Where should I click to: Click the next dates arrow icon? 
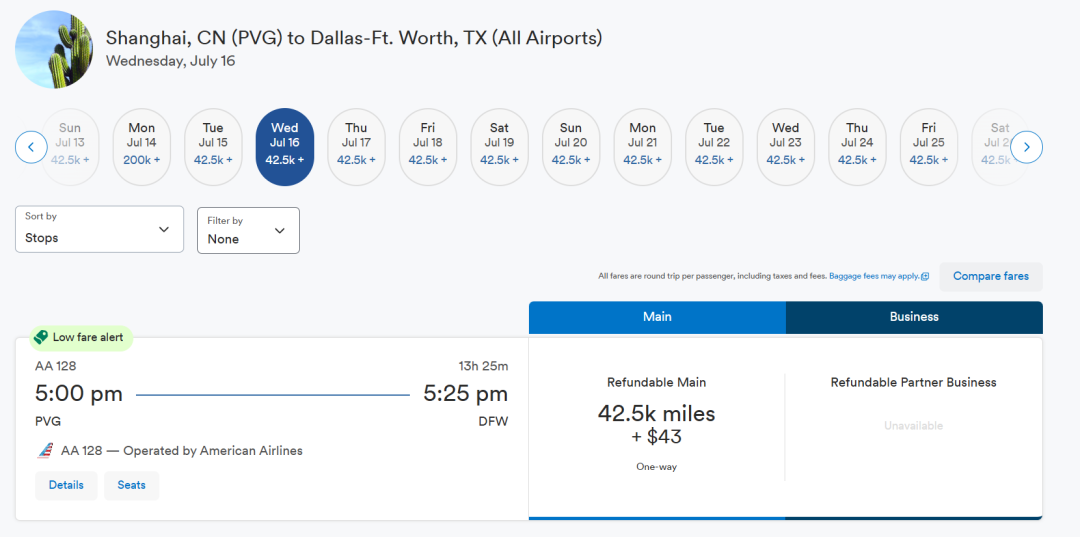[1026, 148]
